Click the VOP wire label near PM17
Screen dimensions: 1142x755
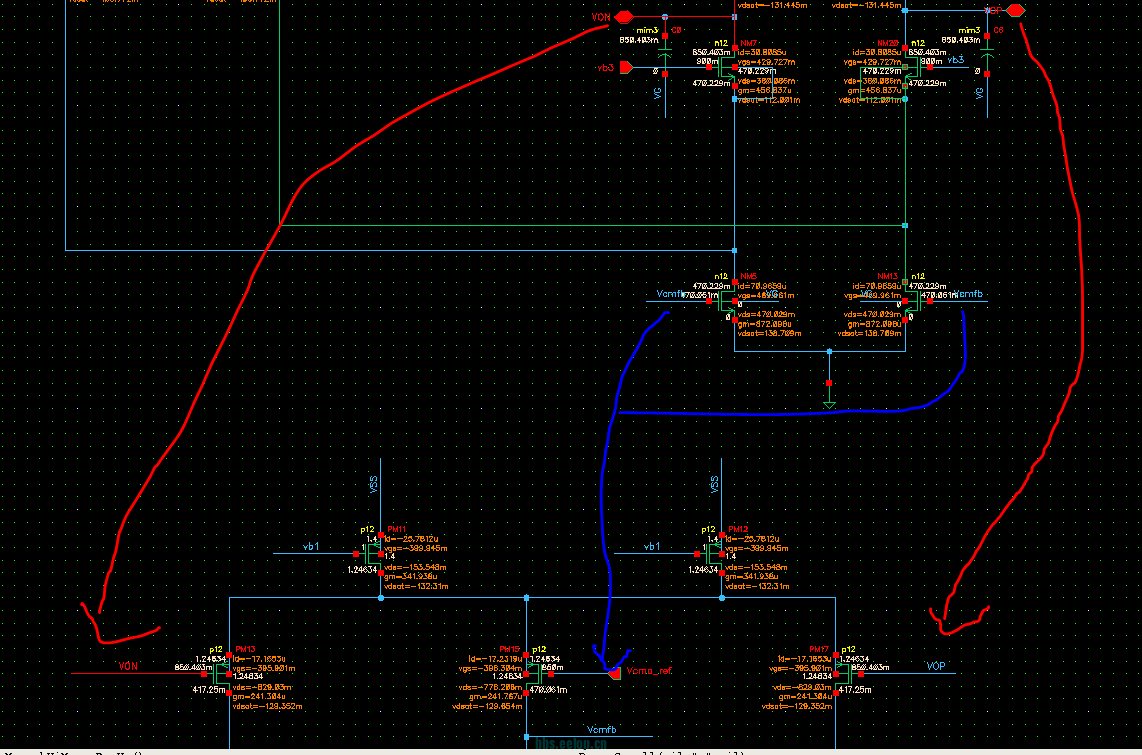point(935,666)
